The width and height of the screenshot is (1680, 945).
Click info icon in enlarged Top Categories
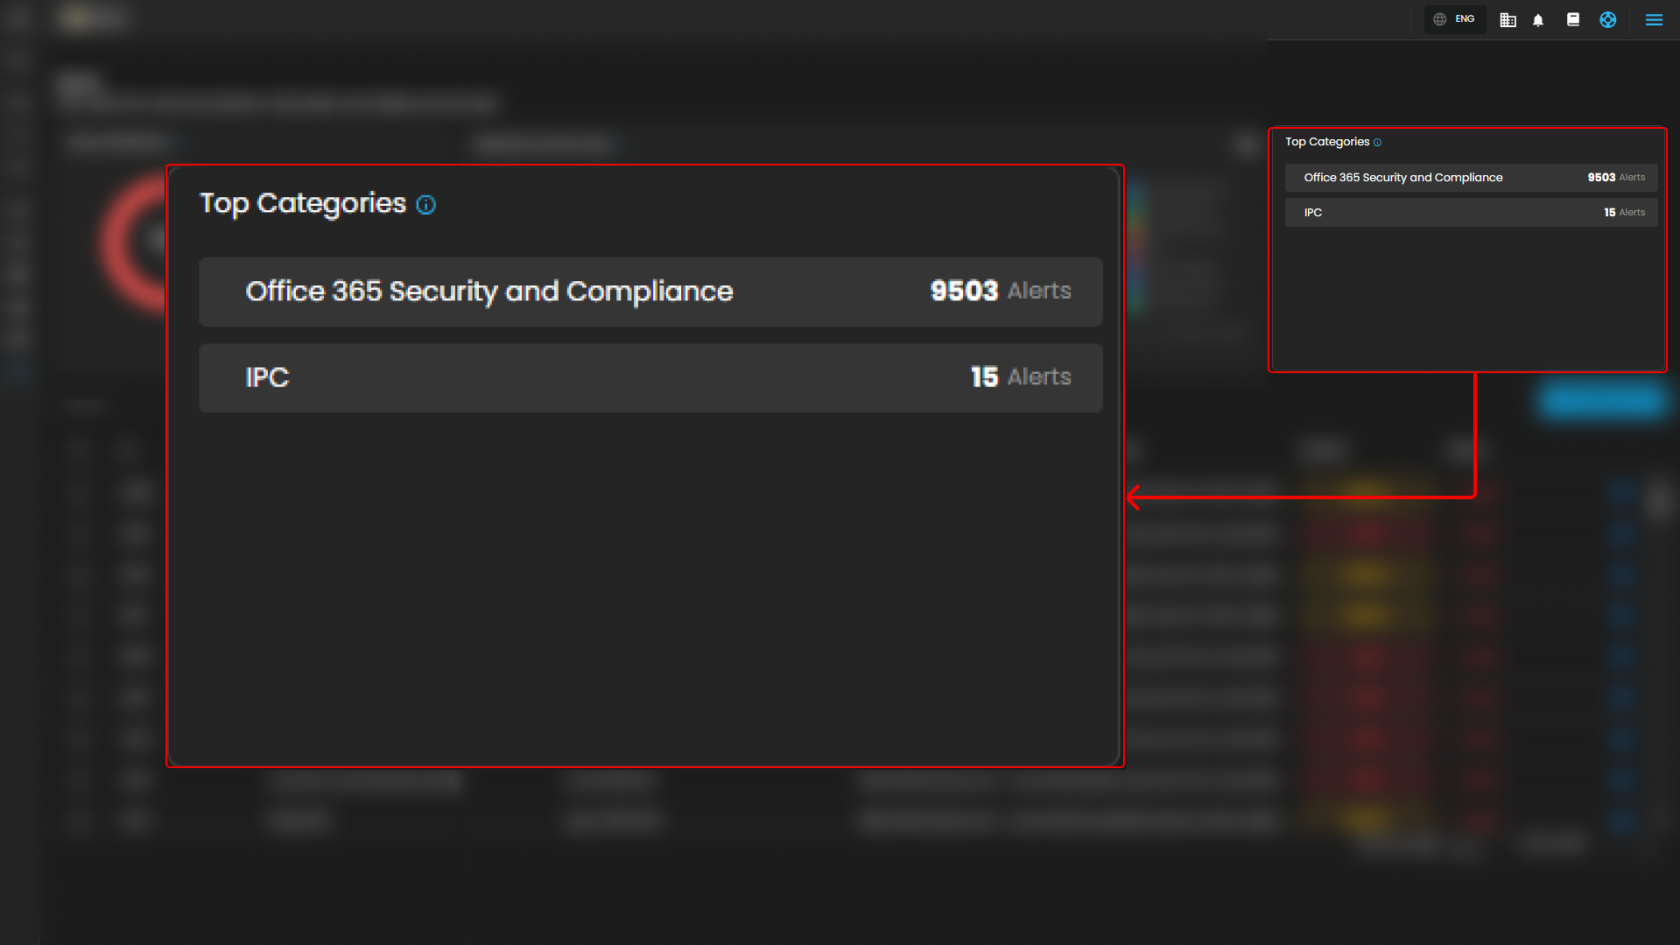coord(426,205)
